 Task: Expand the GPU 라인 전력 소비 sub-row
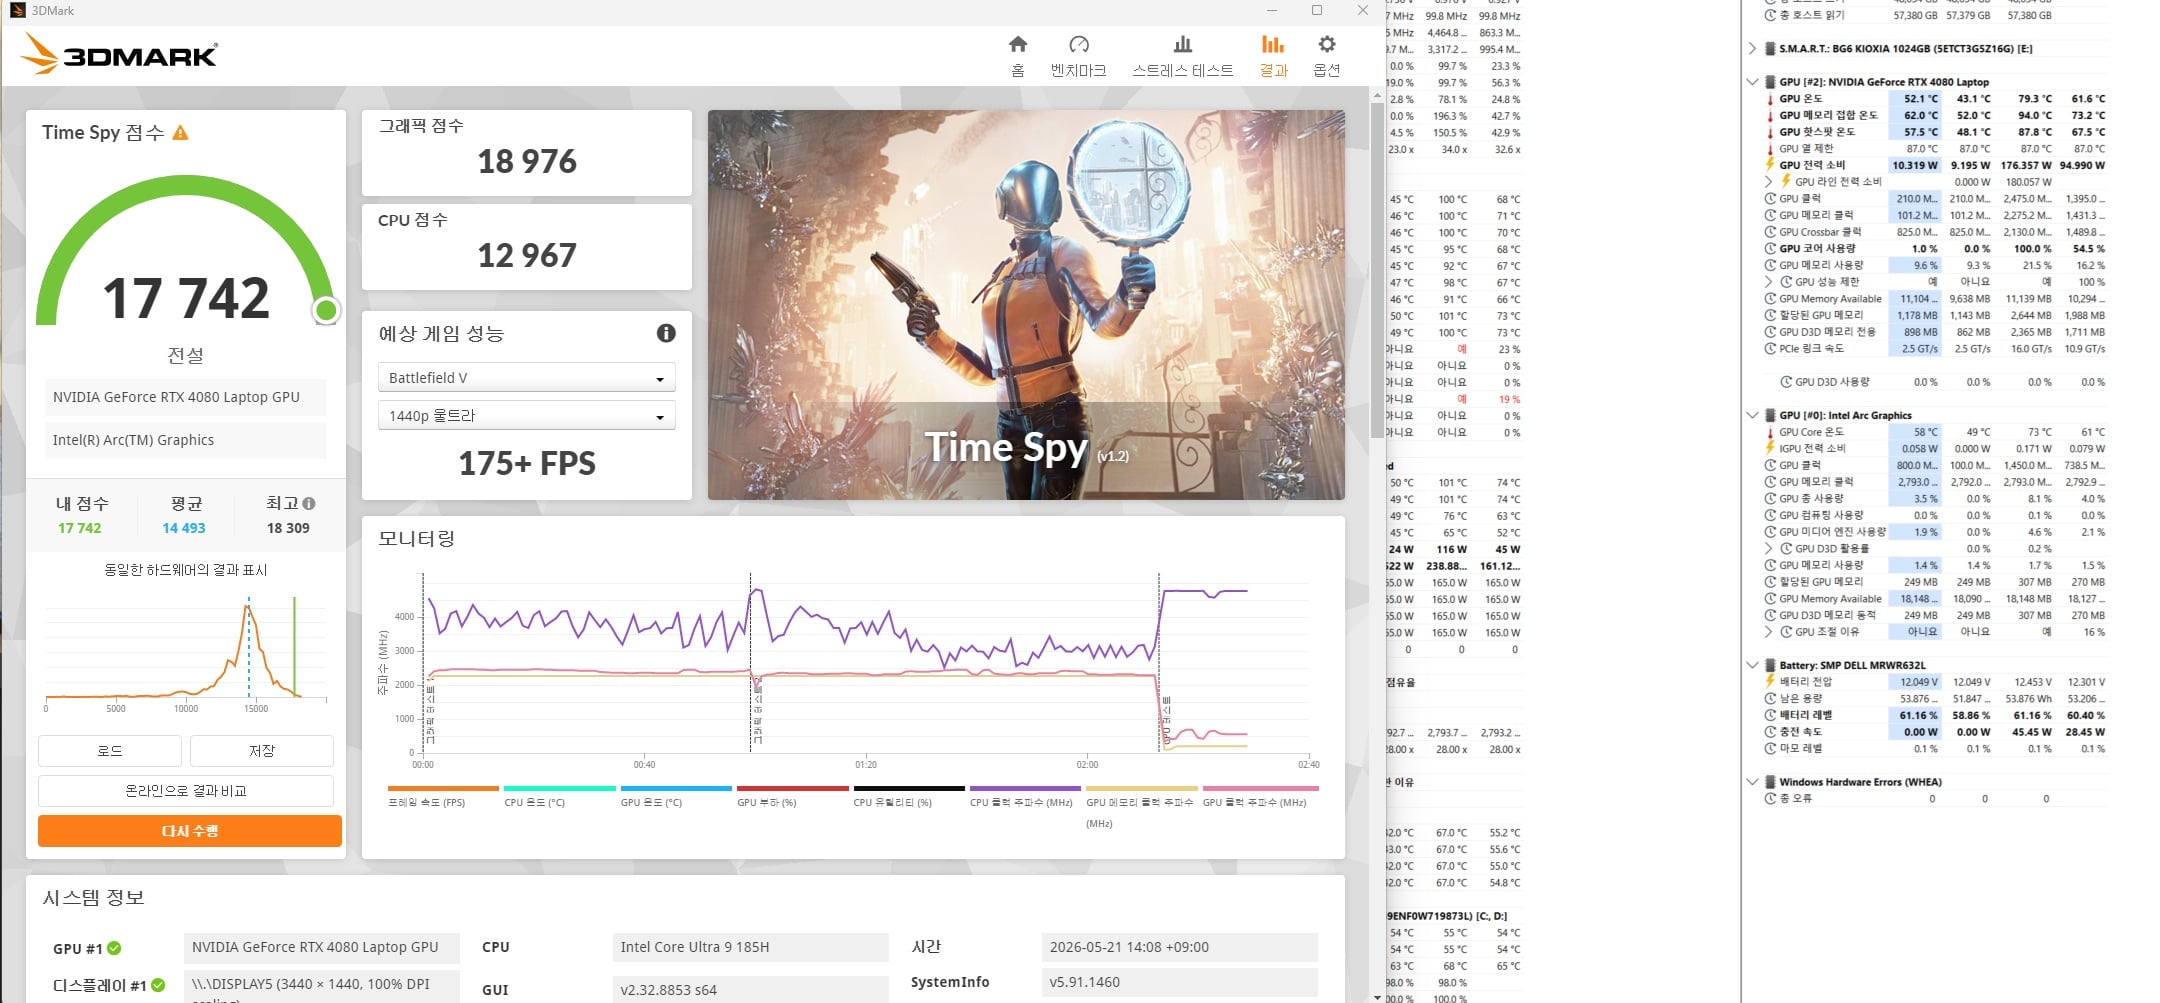pos(1768,182)
